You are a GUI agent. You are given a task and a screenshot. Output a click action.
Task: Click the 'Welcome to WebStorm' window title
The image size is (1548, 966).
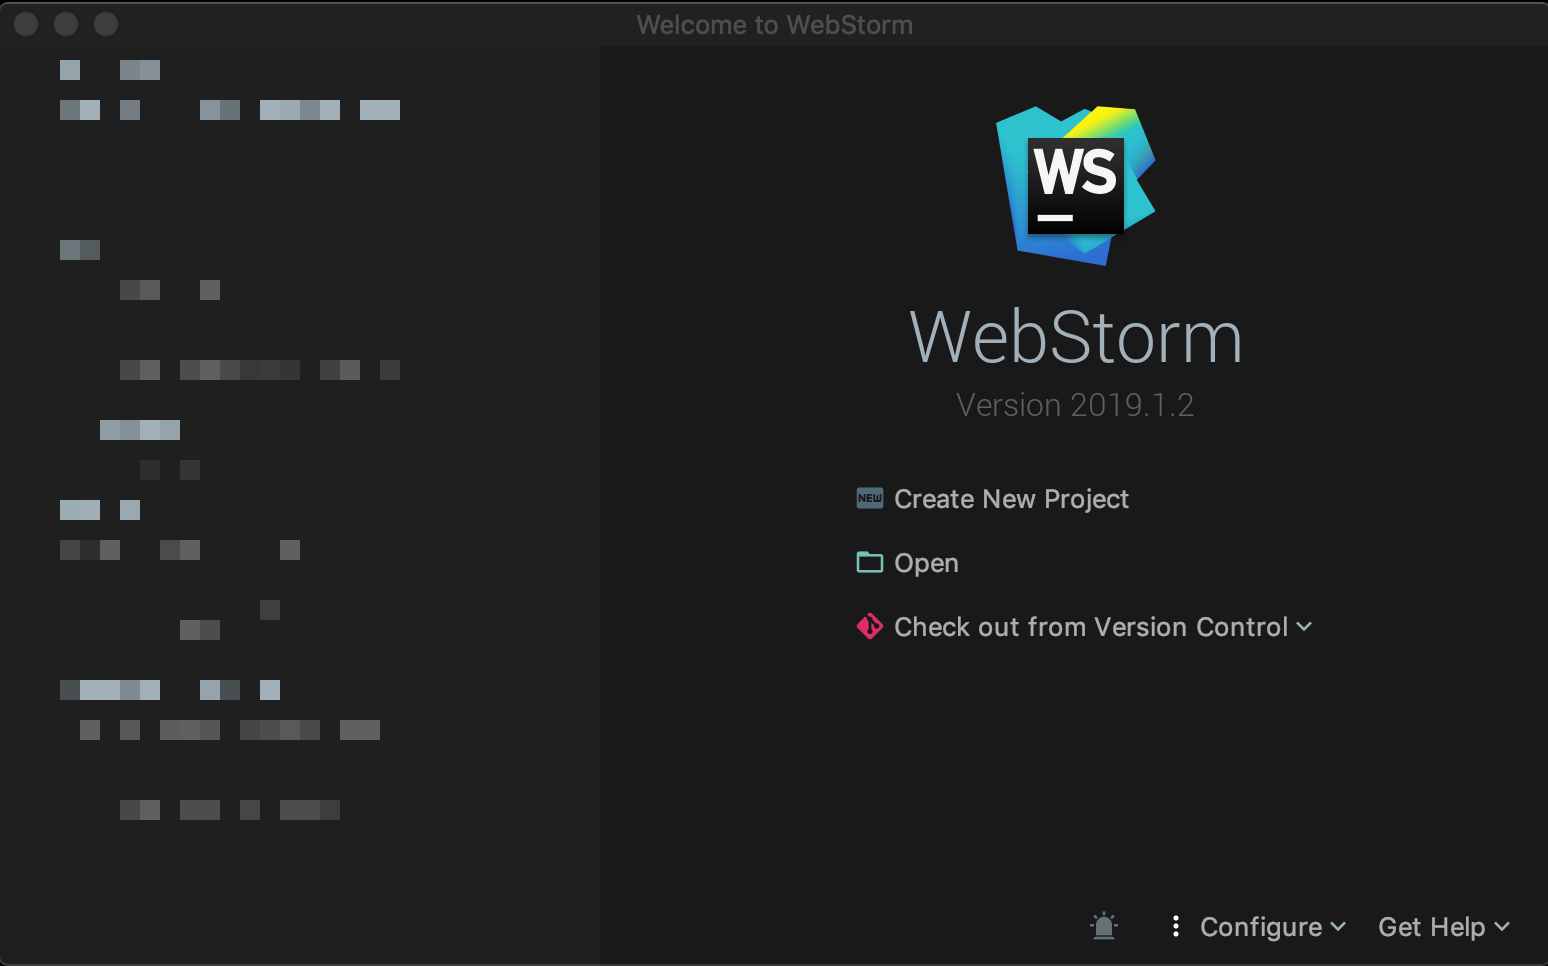click(x=775, y=25)
